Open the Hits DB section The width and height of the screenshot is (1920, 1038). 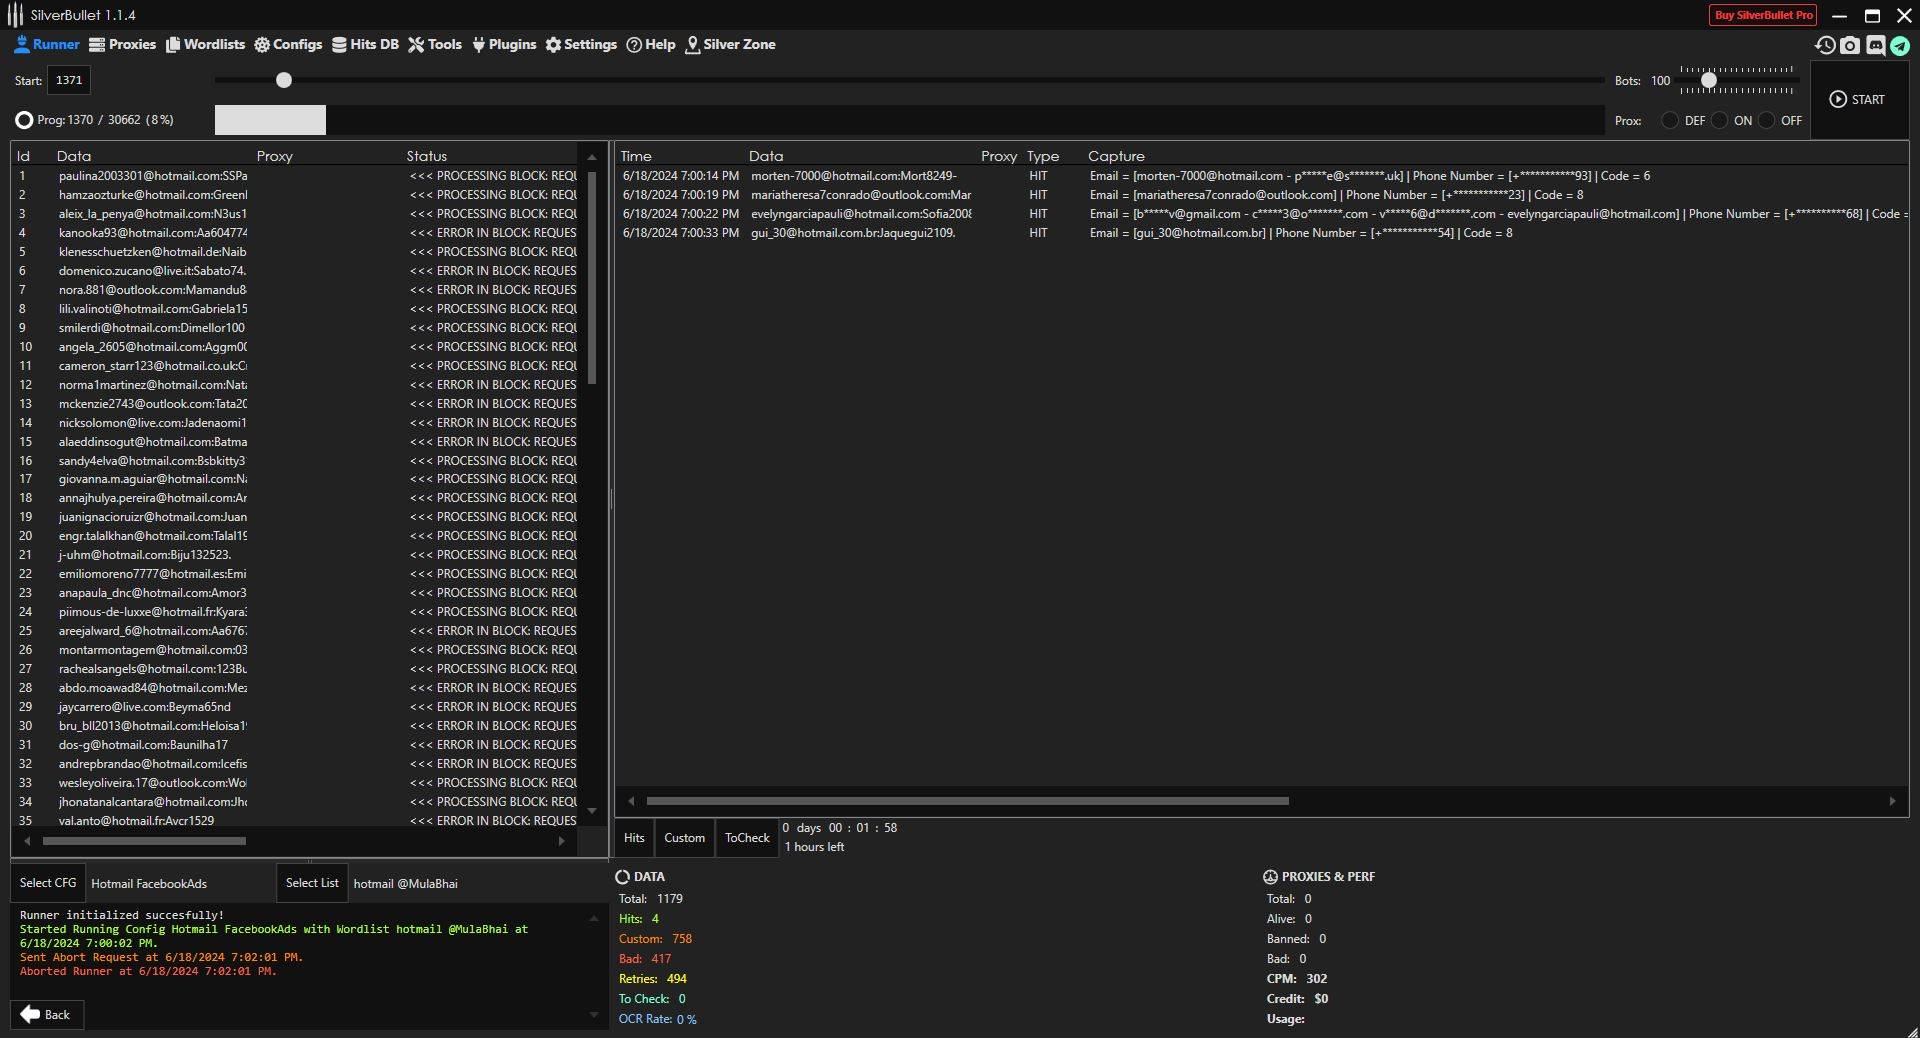365,44
